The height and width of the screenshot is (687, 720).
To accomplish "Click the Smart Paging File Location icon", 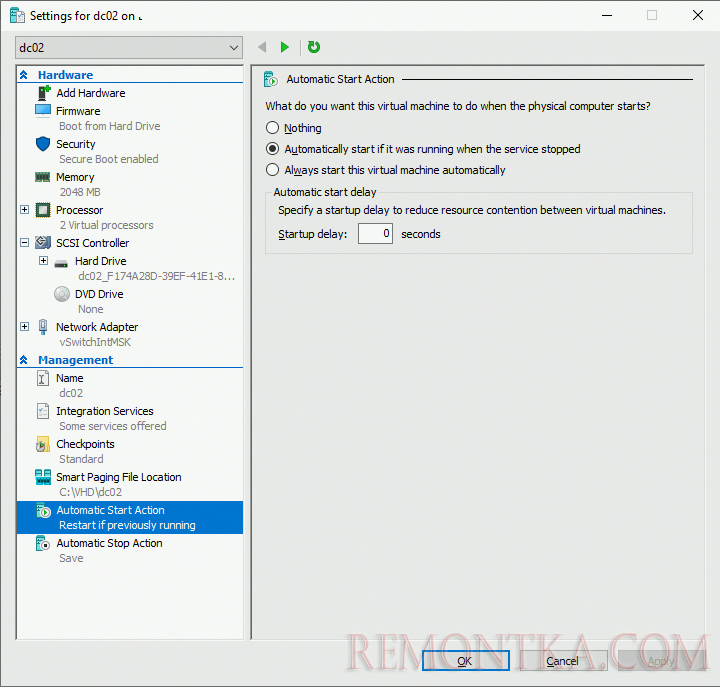I will (43, 477).
